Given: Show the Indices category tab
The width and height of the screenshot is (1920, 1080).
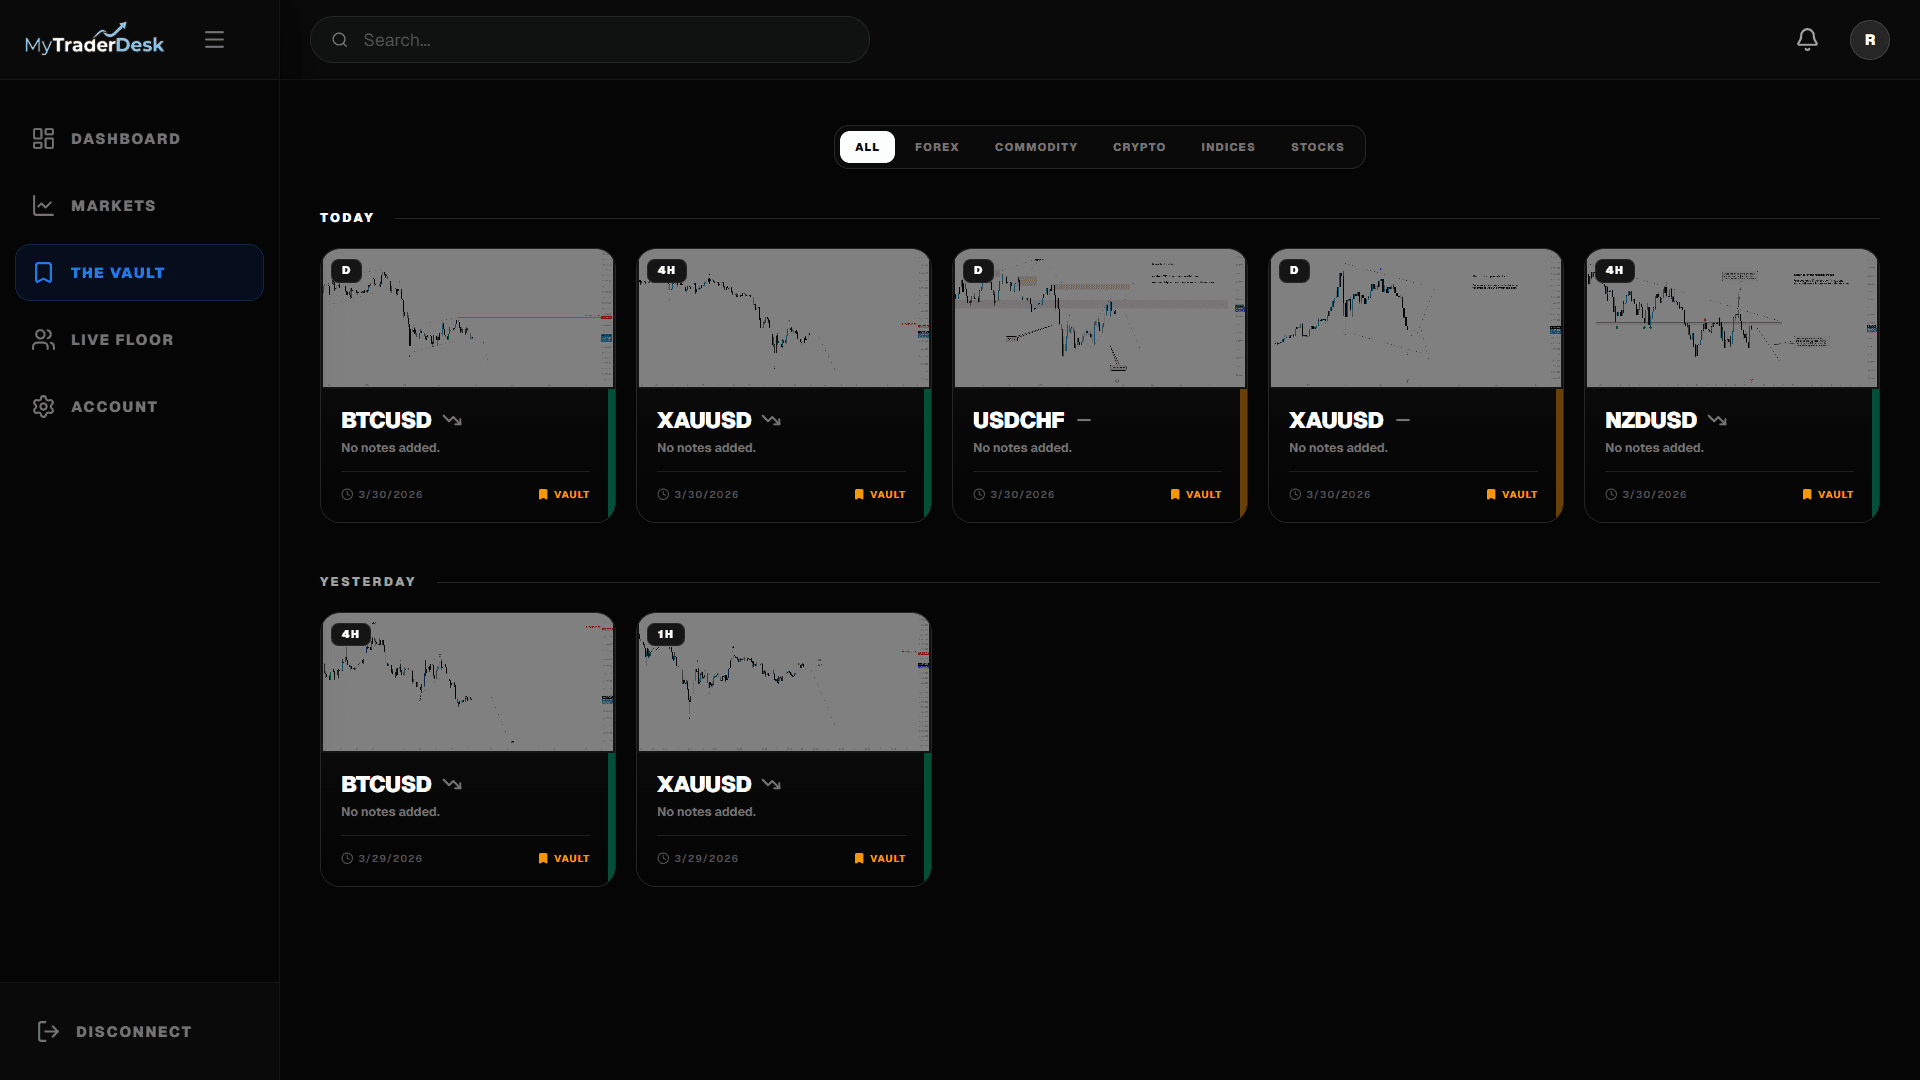Looking at the screenshot, I should click(x=1228, y=147).
